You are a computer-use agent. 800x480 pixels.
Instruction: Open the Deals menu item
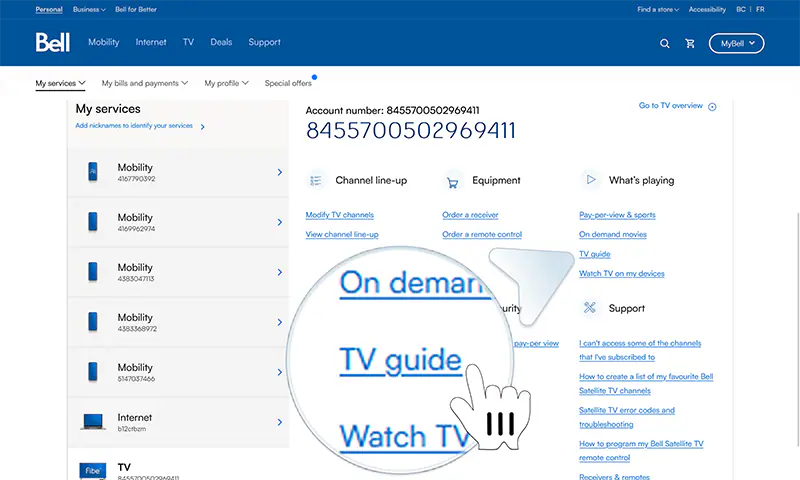(x=221, y=42)
